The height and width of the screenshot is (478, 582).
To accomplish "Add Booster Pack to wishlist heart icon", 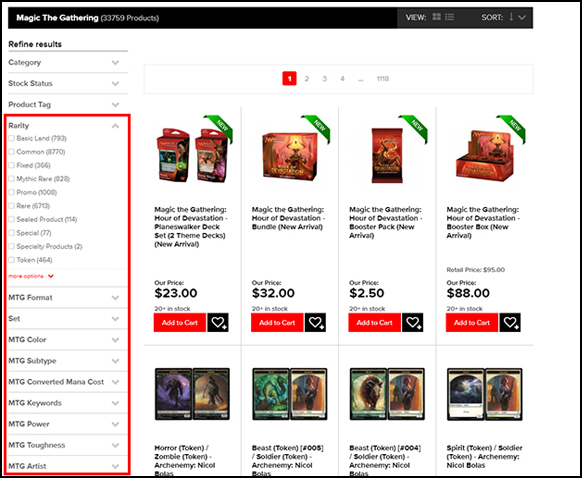I will 413,322.
